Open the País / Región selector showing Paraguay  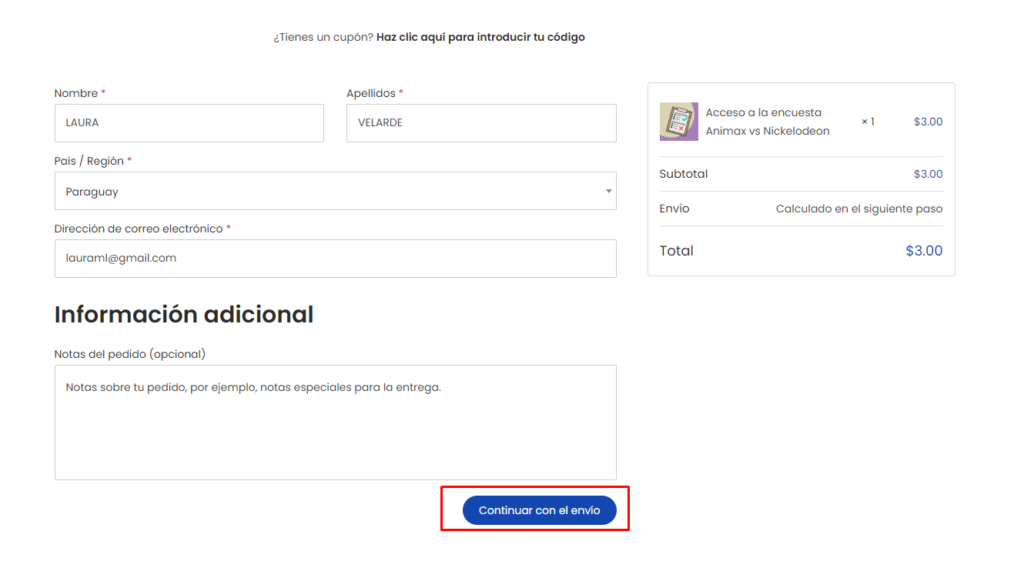(334, 191)
